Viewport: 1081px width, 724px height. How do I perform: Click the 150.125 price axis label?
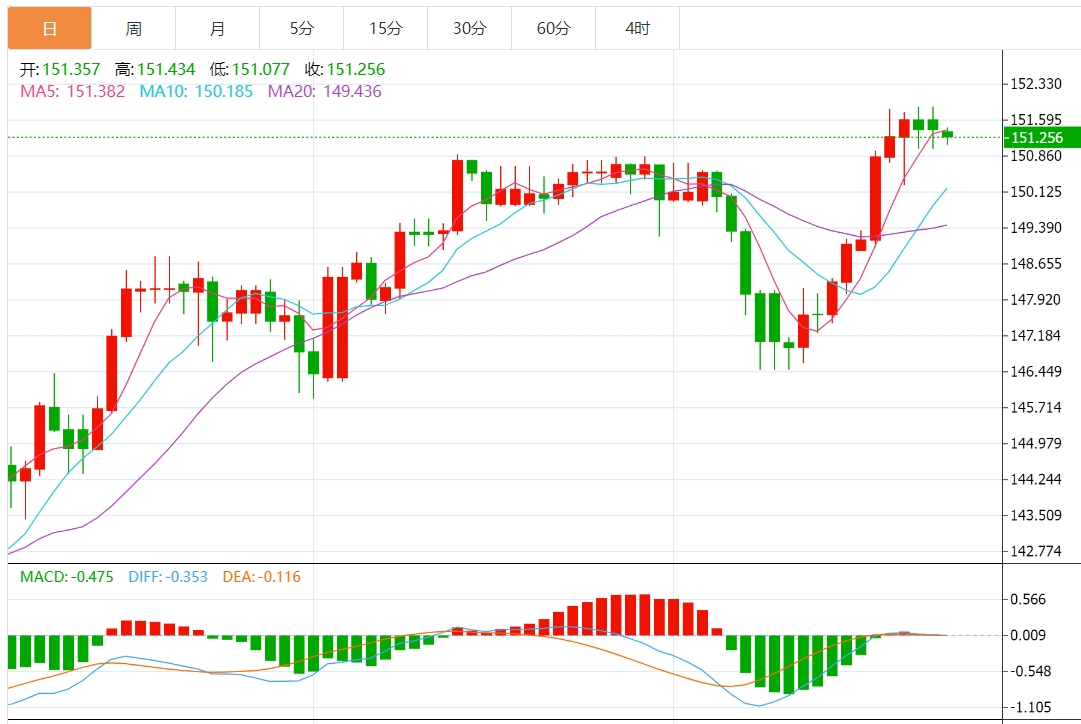[1036, 192]
